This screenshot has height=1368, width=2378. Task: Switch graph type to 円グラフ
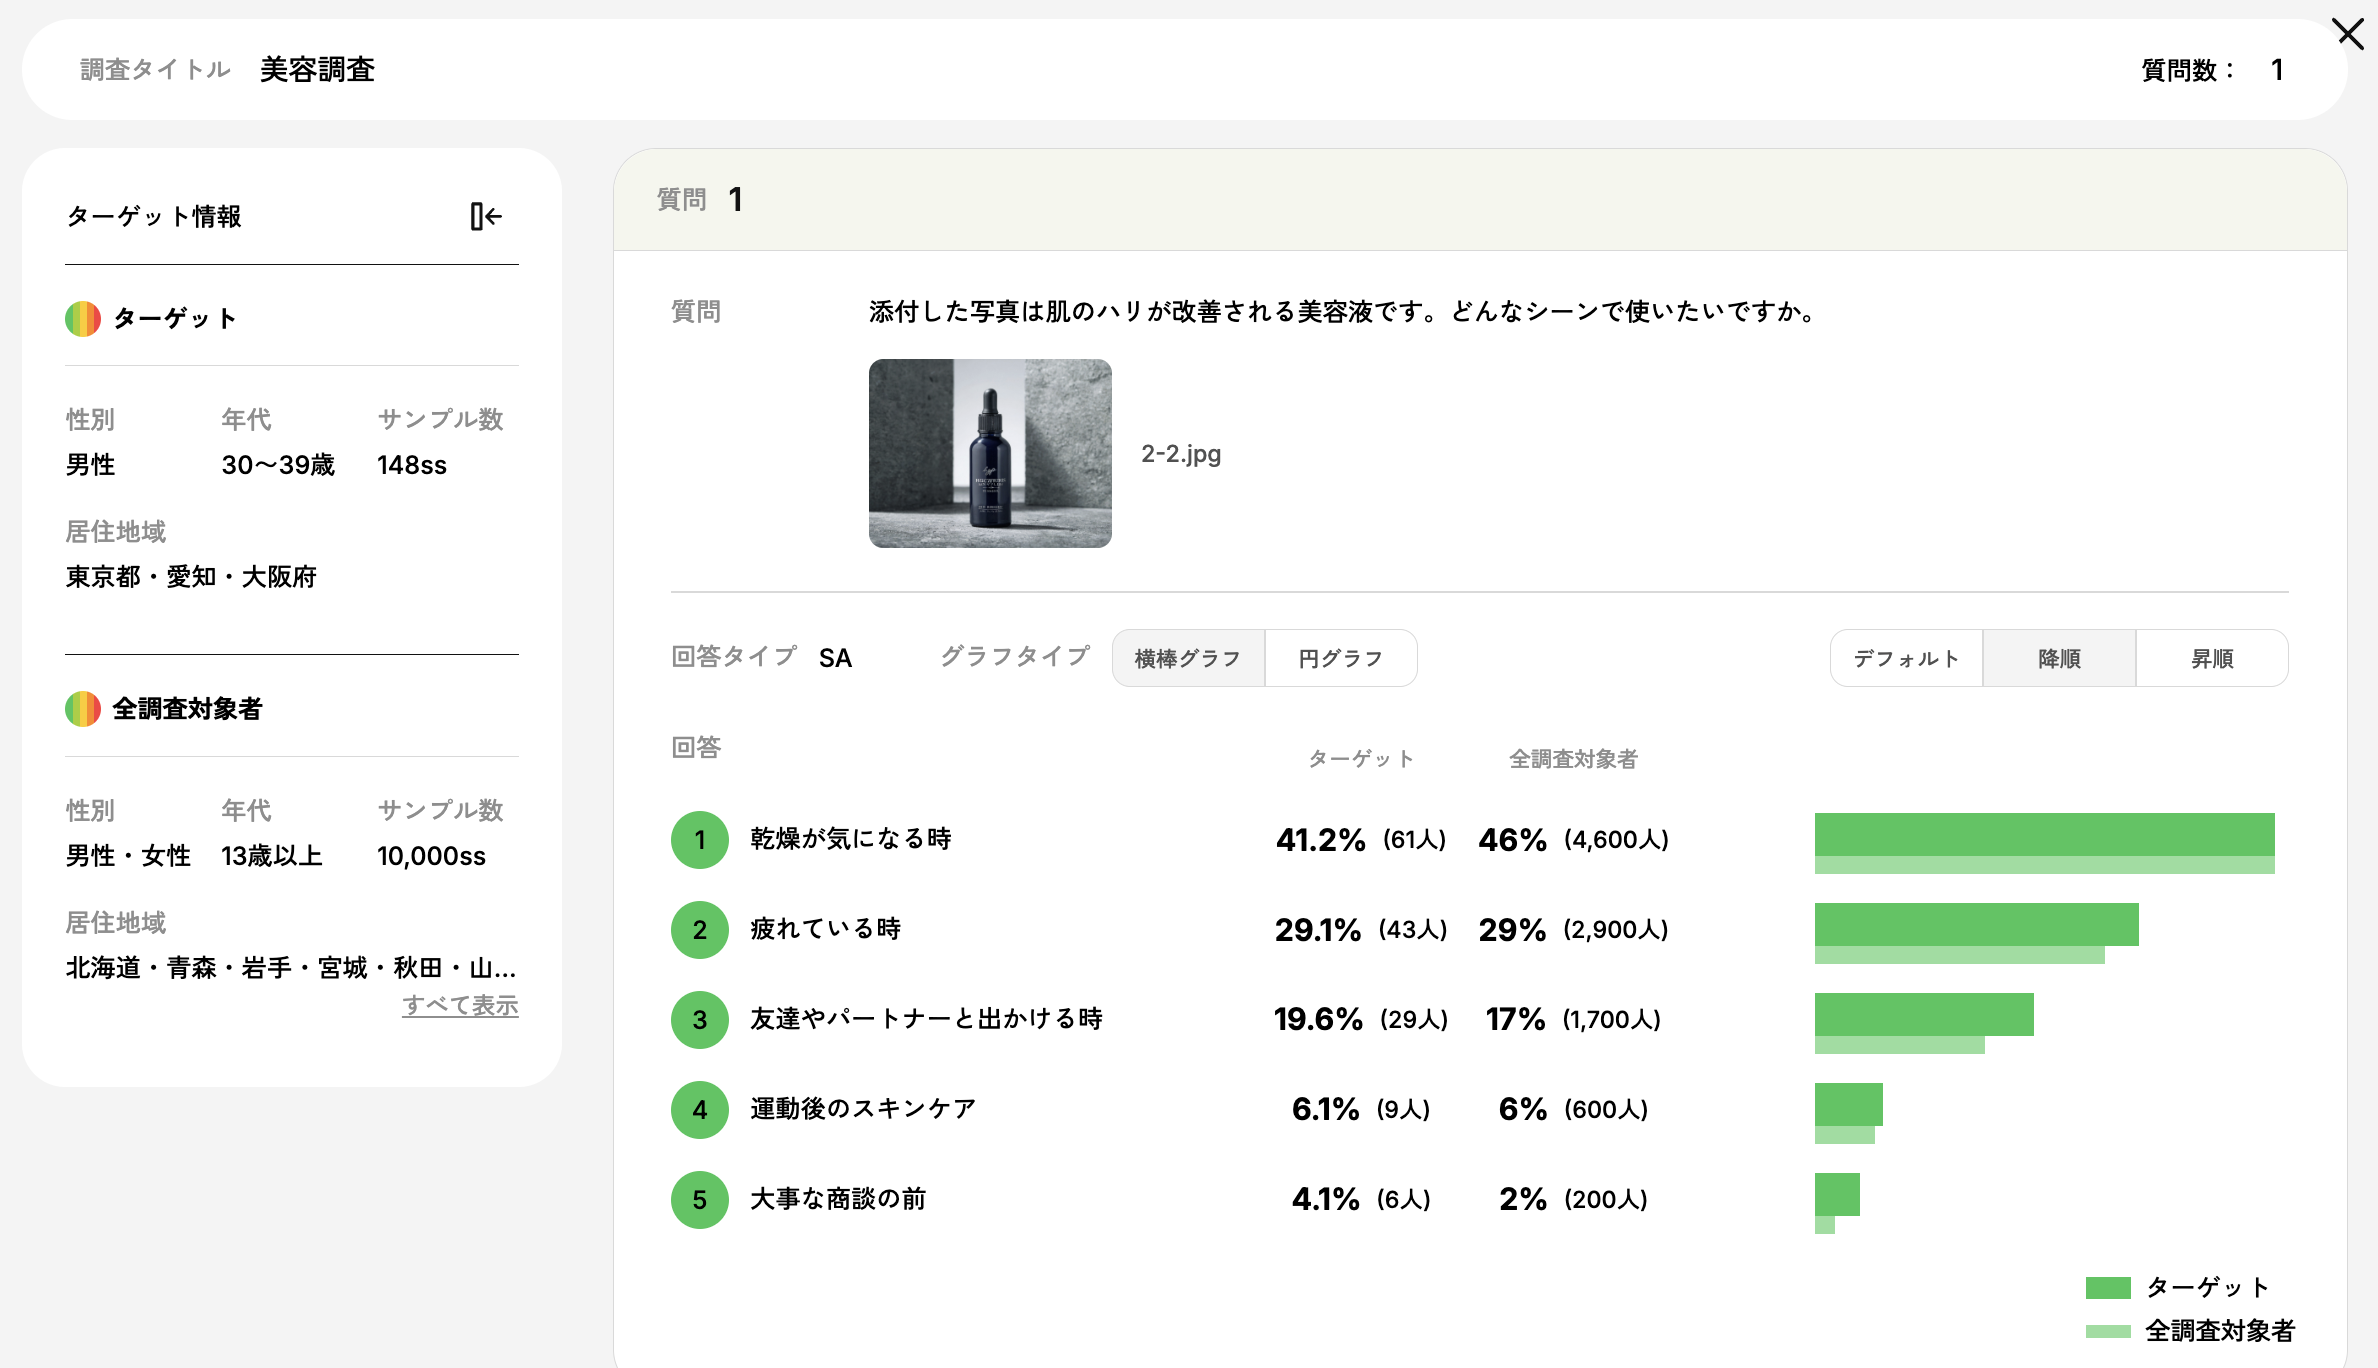coord(1340,658)
